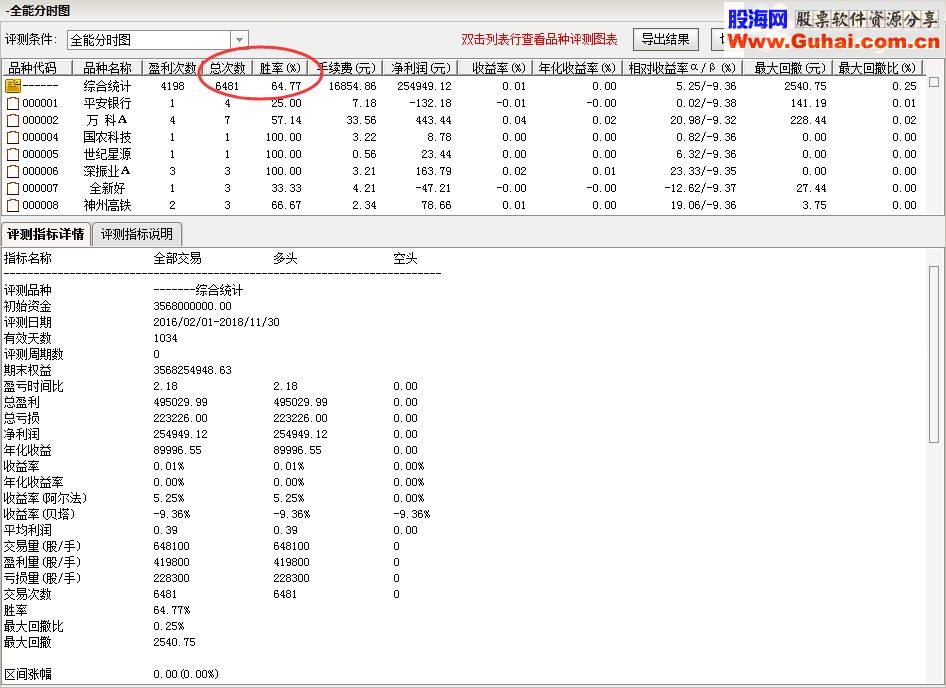
Task: Click the document icon beside 000001
Action: pos(13,103)
